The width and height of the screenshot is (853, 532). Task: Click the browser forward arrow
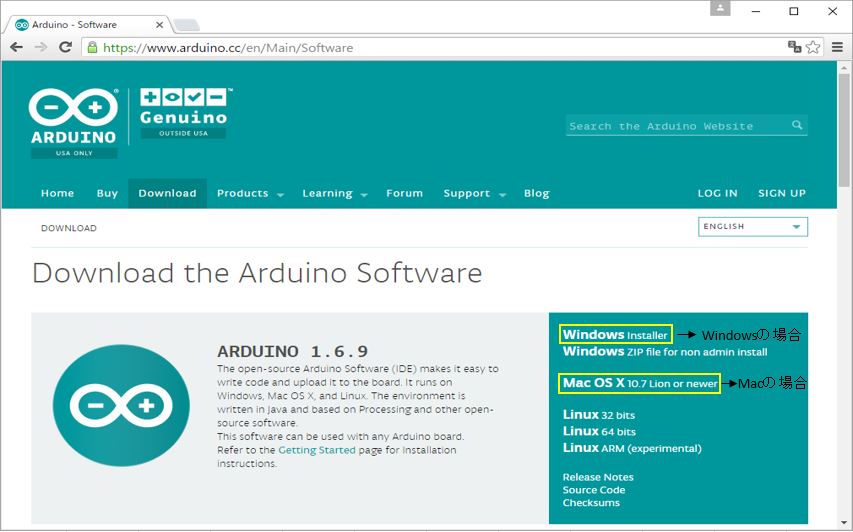pyautogui.click(x=41, y=47)
